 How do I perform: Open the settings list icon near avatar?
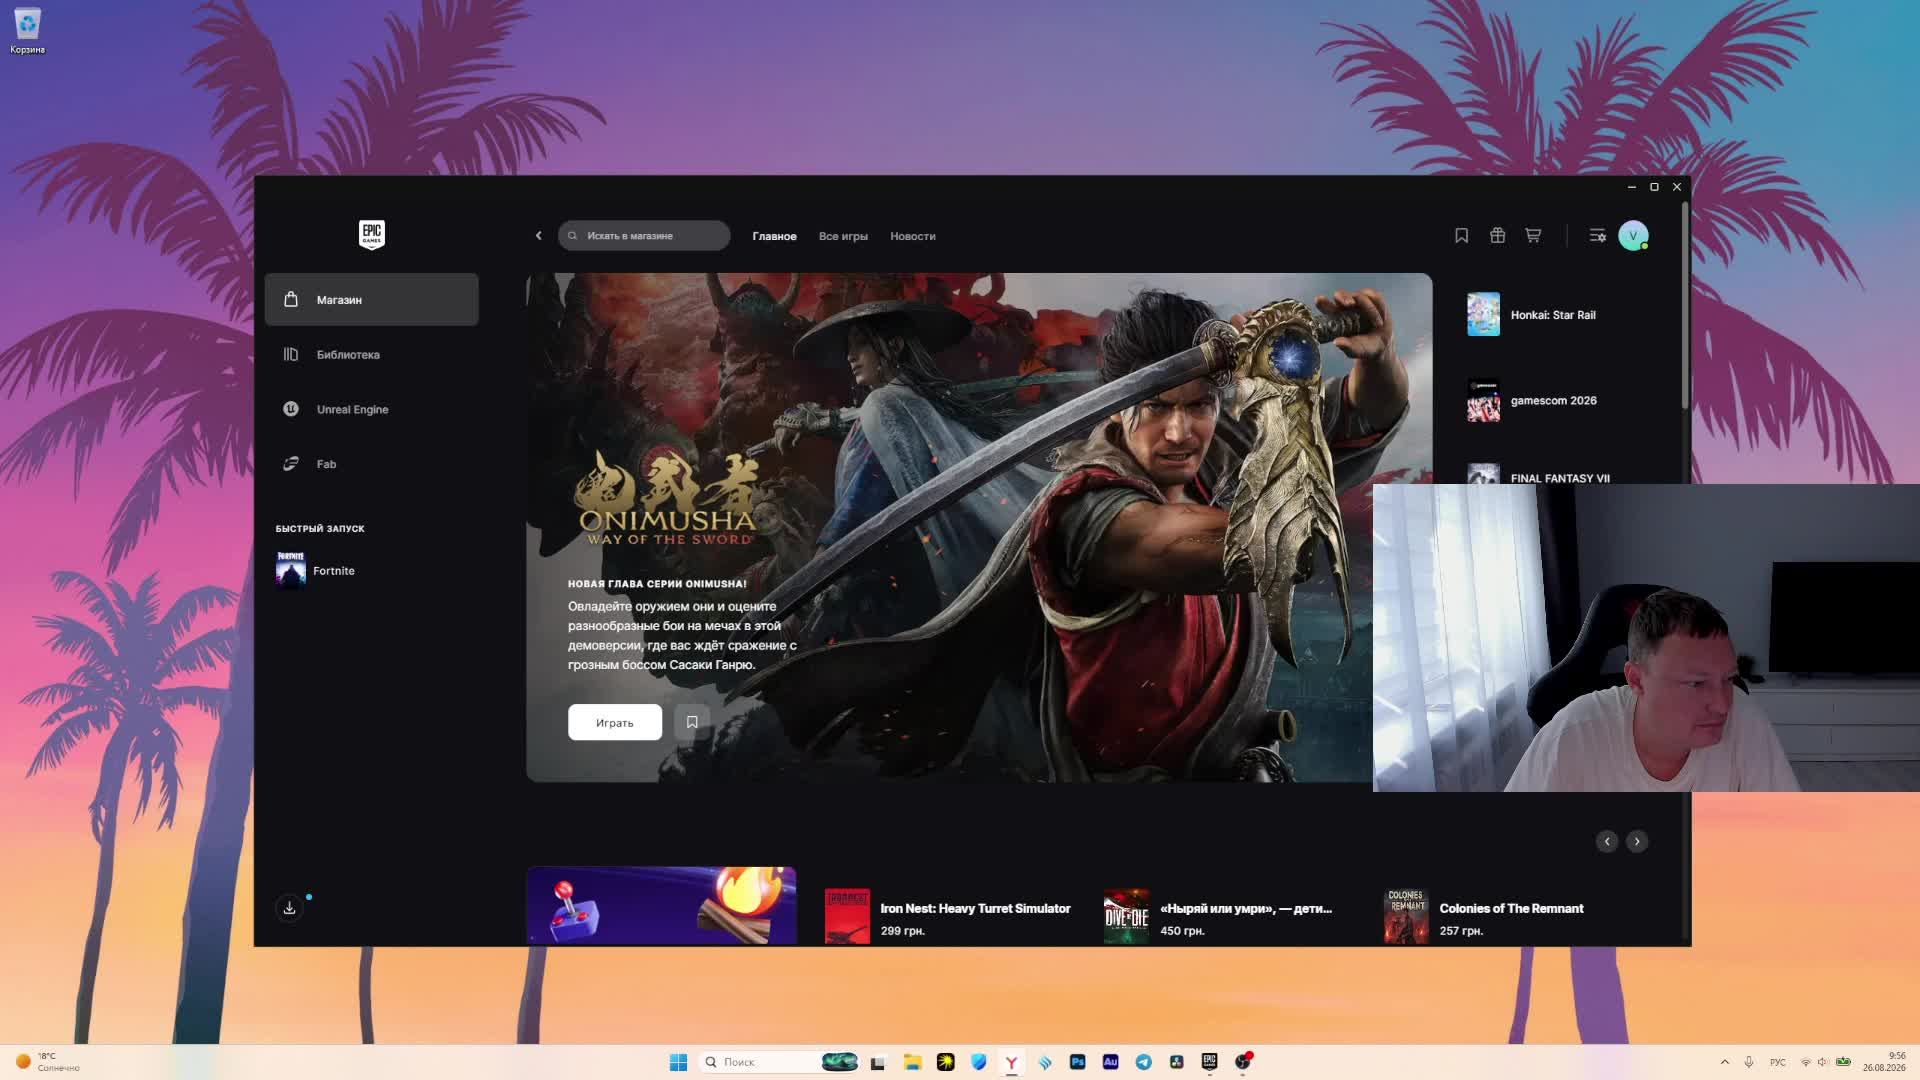(1597, 236)
